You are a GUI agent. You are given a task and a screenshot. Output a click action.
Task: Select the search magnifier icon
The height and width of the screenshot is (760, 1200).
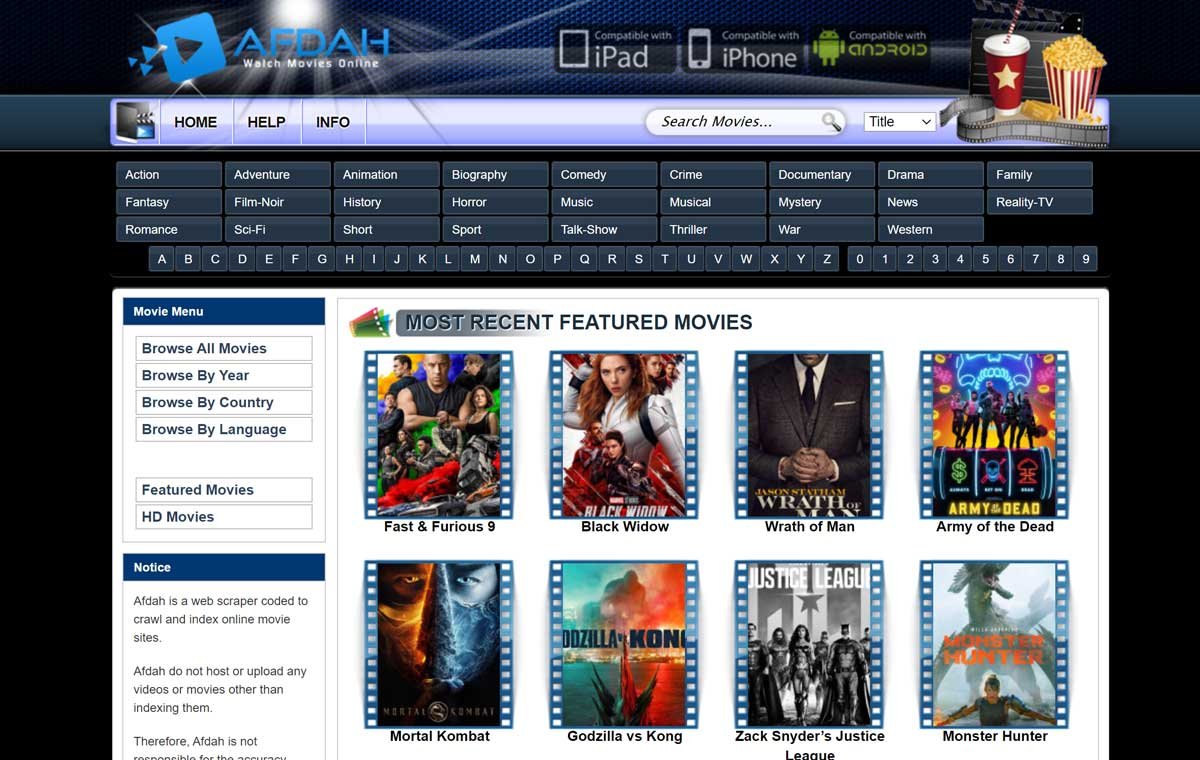click(832, 120)
